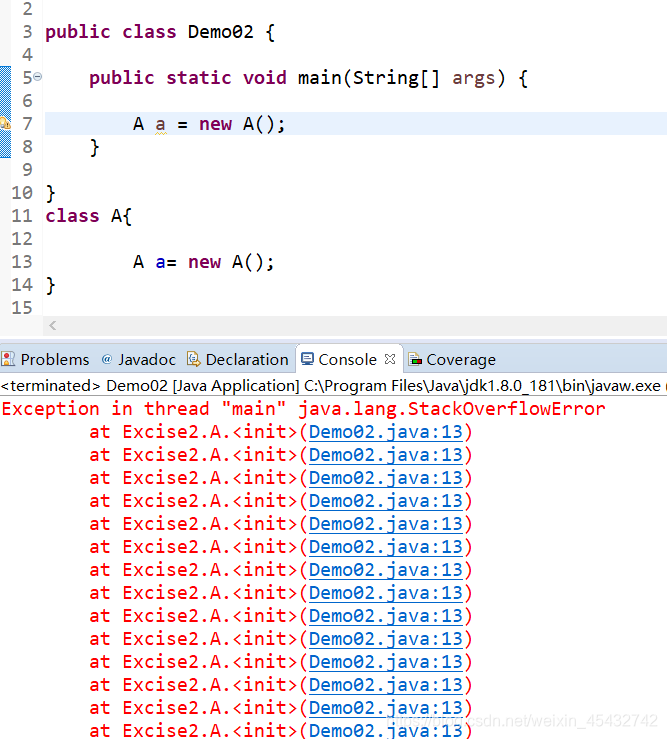Image resolution: width=667 pixels, height=739 pixels.
Task: Click the underlined variable 'a' on line 7
Action: point(160,124)
